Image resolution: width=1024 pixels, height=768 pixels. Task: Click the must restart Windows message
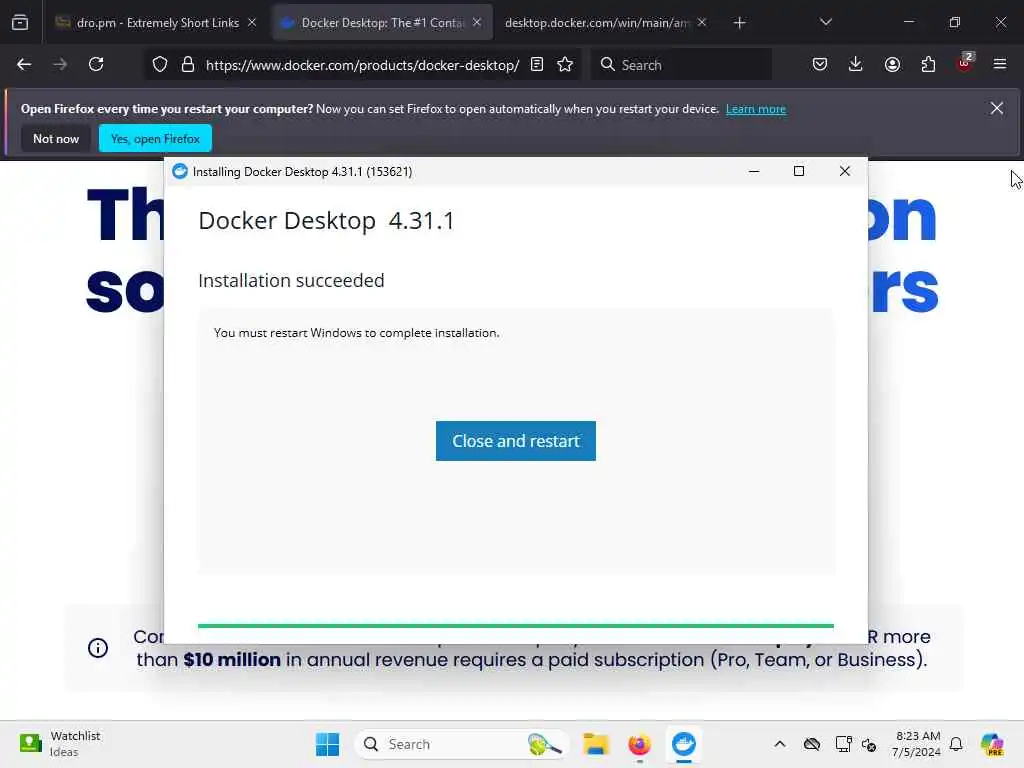coord(357,333)
